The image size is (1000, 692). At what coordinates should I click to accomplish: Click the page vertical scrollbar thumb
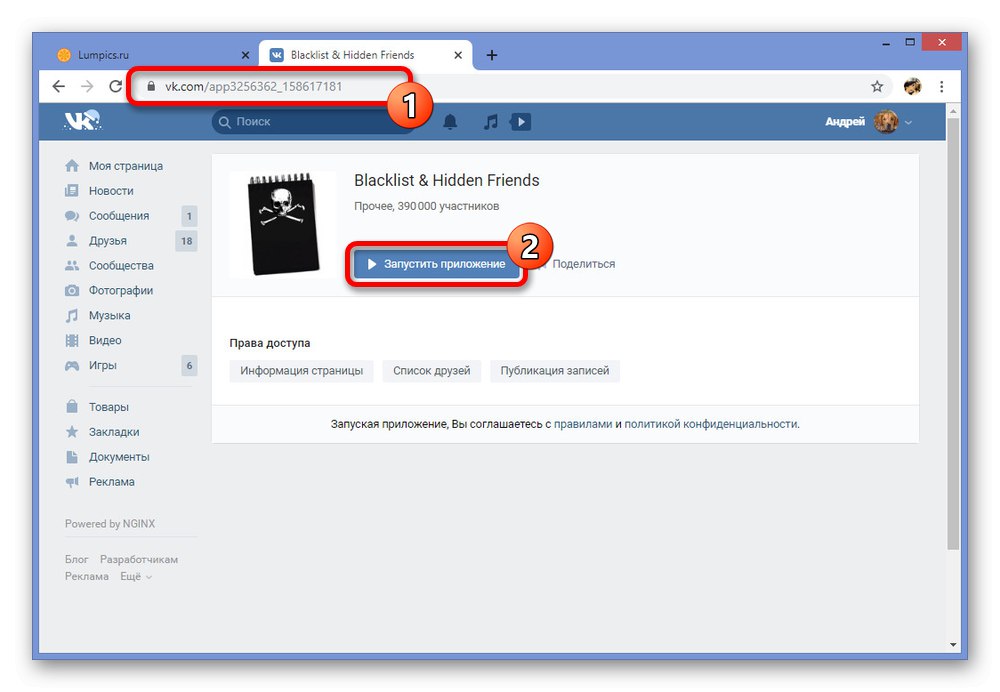point(953,333)
